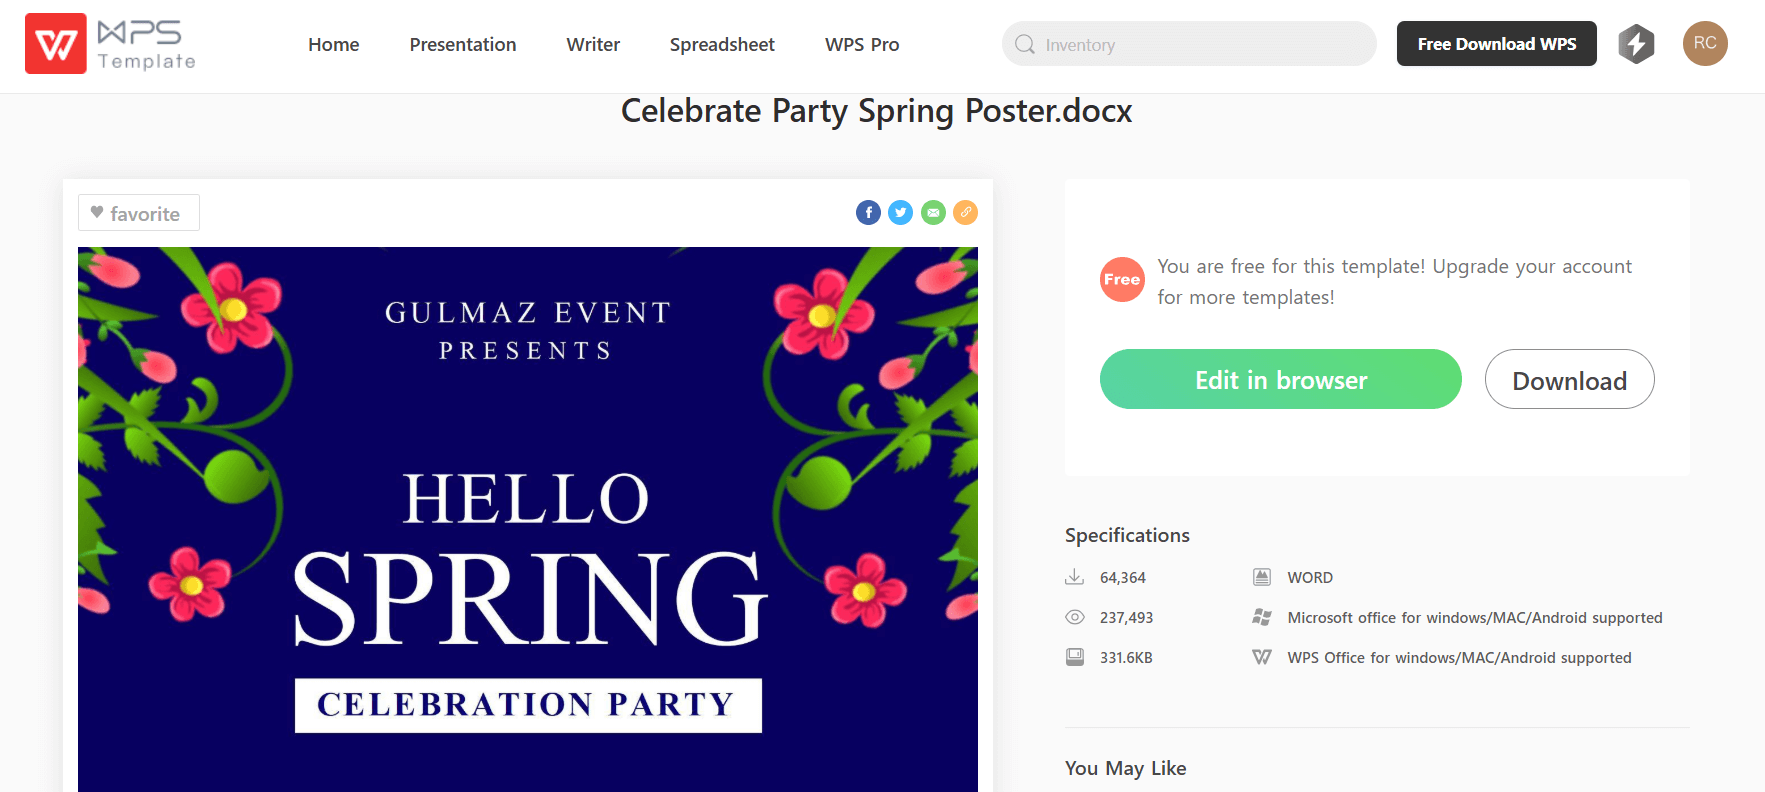This screenshot has height=792, width=1765.
Task: Click the lightning bolt hexagon icon
Action: [x=1636, y=44]
